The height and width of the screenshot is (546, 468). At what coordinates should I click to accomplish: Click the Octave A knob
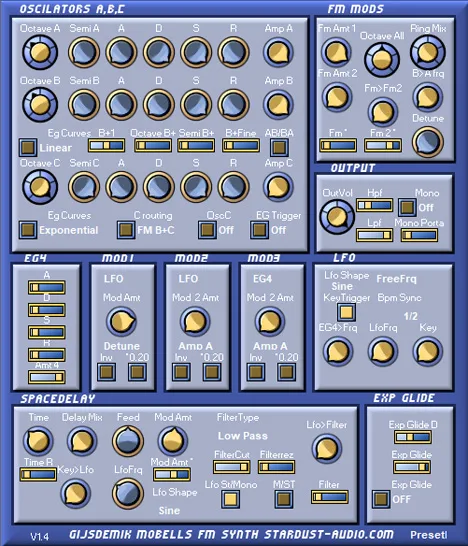pos(40,52)
